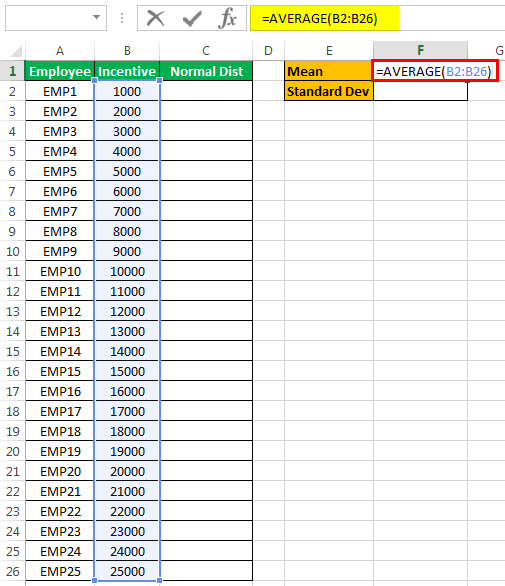This screenshot has height=586, width=505.
Task: Select the EMP25 cell
Action: (x=60, y=571)
